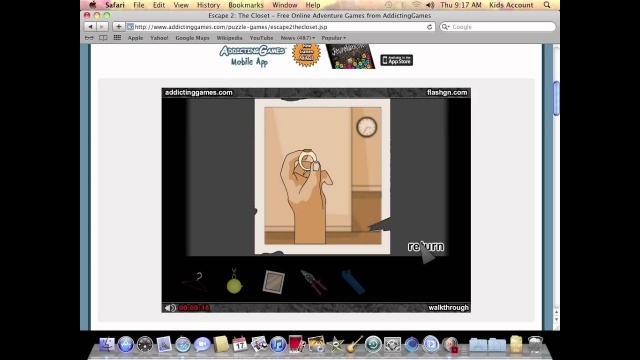The height and width of the screenshot is (360, 640).
Task: Click the orange badge in banner
Action: 306,55
